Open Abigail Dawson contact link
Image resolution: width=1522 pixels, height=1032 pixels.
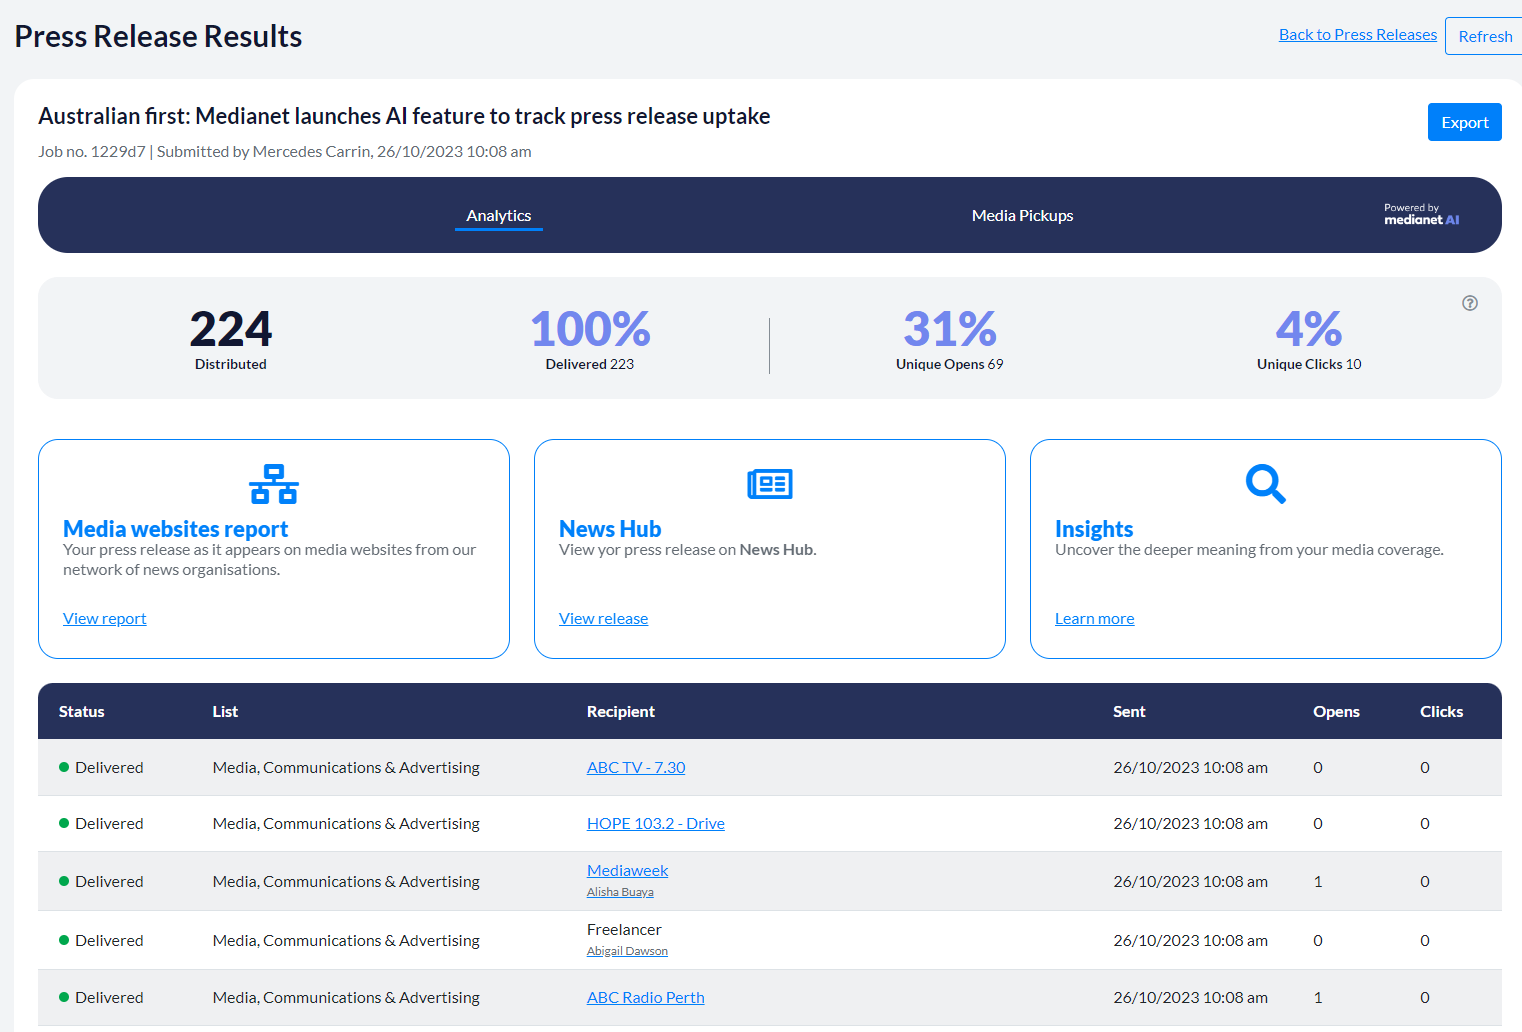[627, 951]
